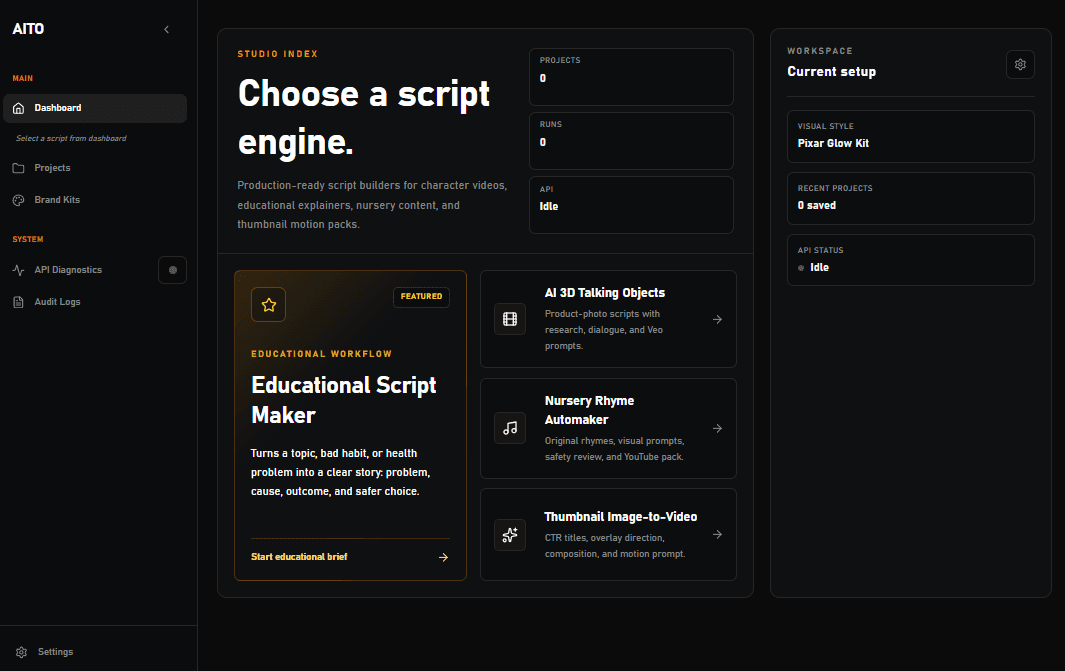Click the MAIN section label
1065x671 pixels.
(x=22, y=78)
